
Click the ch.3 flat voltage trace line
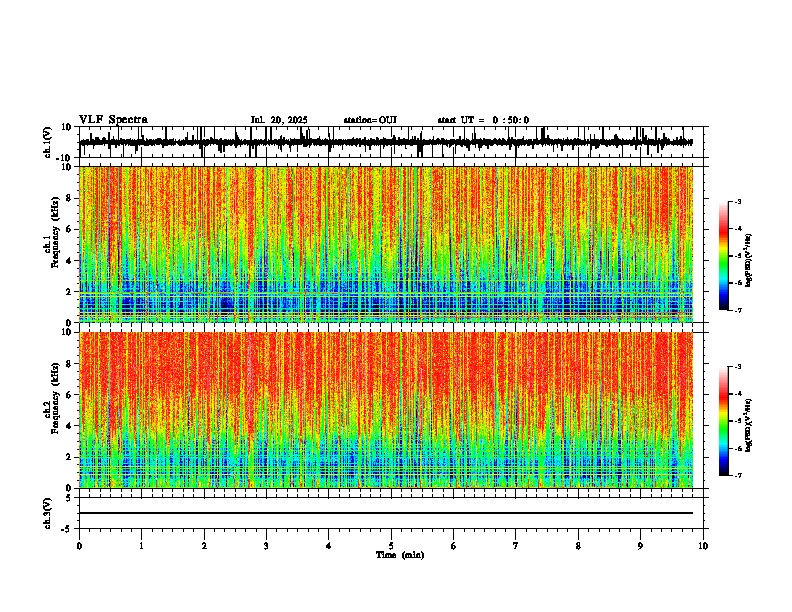click(386, 513)
